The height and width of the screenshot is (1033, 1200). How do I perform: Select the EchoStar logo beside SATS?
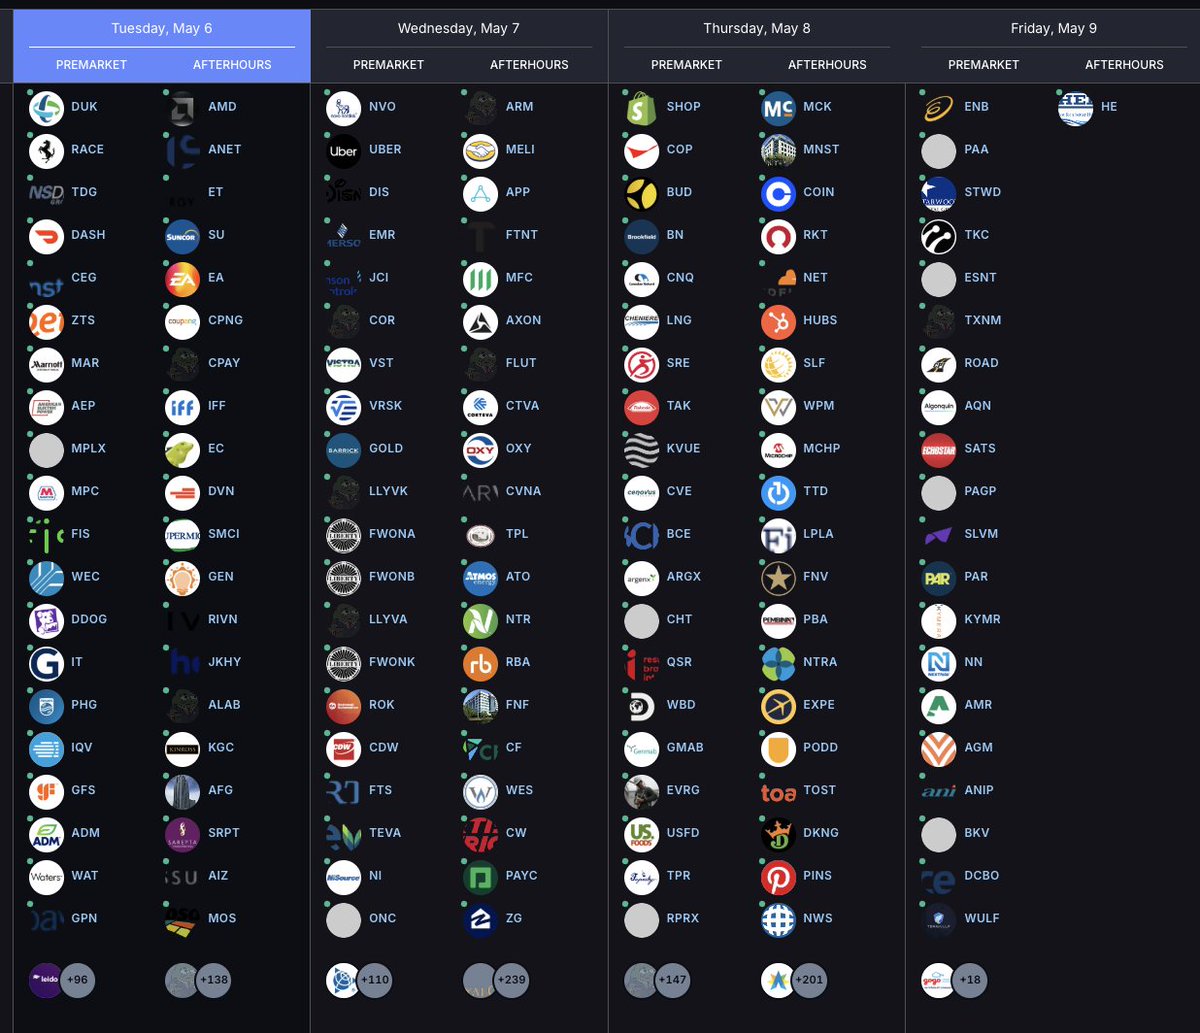point(939,449)
